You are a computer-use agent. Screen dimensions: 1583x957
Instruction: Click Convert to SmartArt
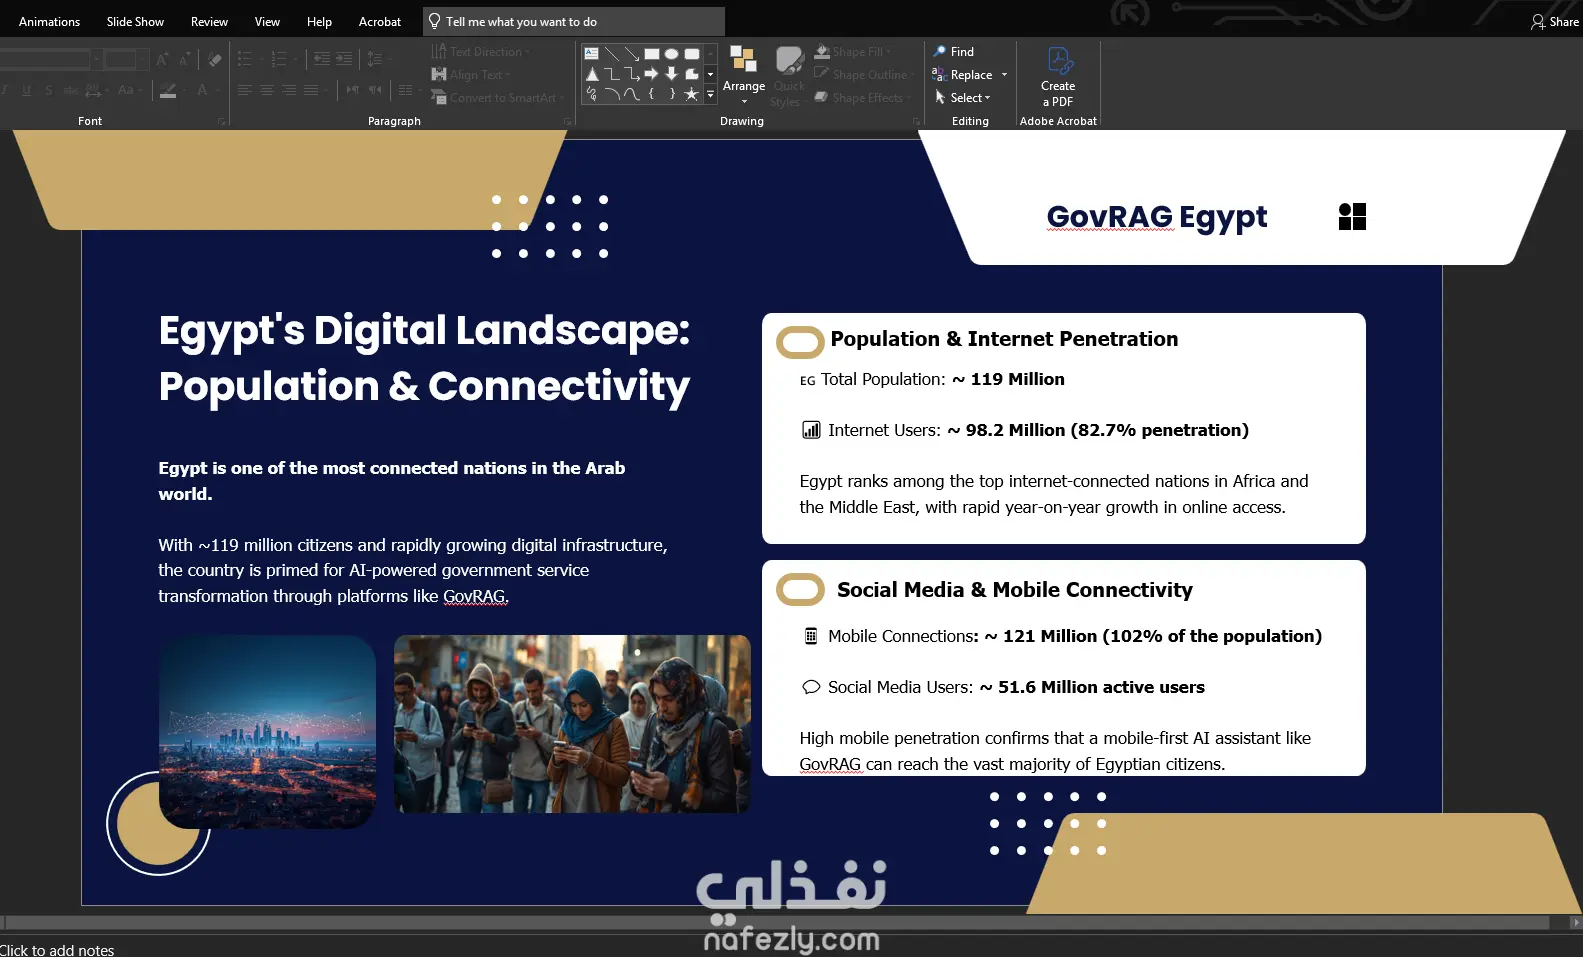point(497,98)
